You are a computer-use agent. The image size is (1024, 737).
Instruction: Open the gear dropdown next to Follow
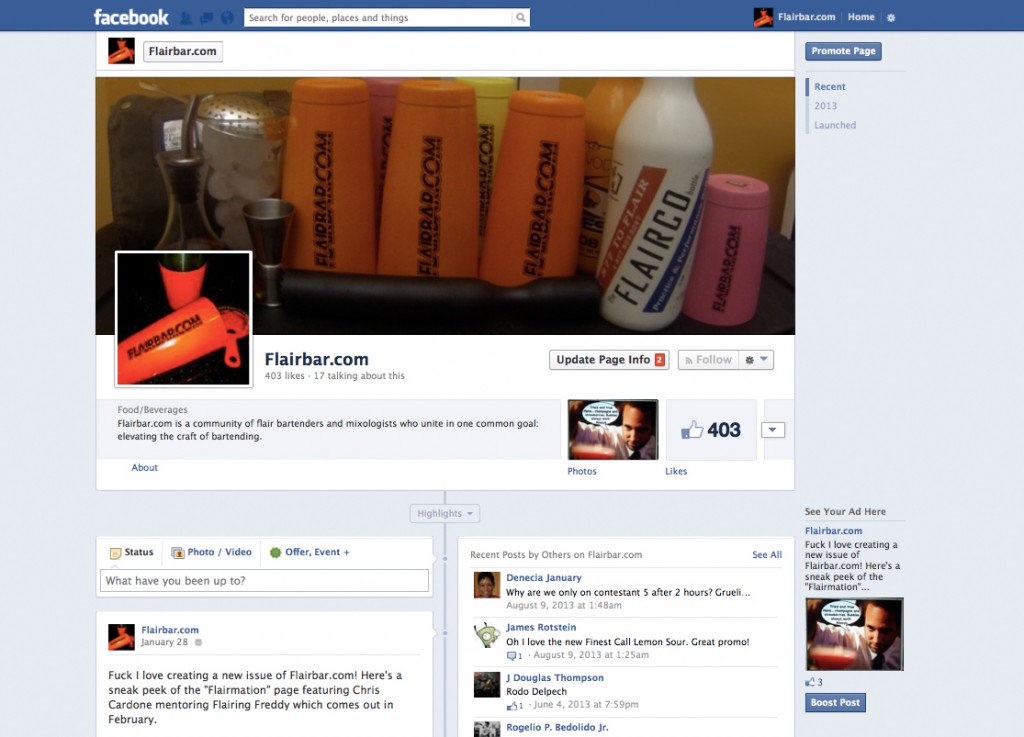click(x=756, y=360)
